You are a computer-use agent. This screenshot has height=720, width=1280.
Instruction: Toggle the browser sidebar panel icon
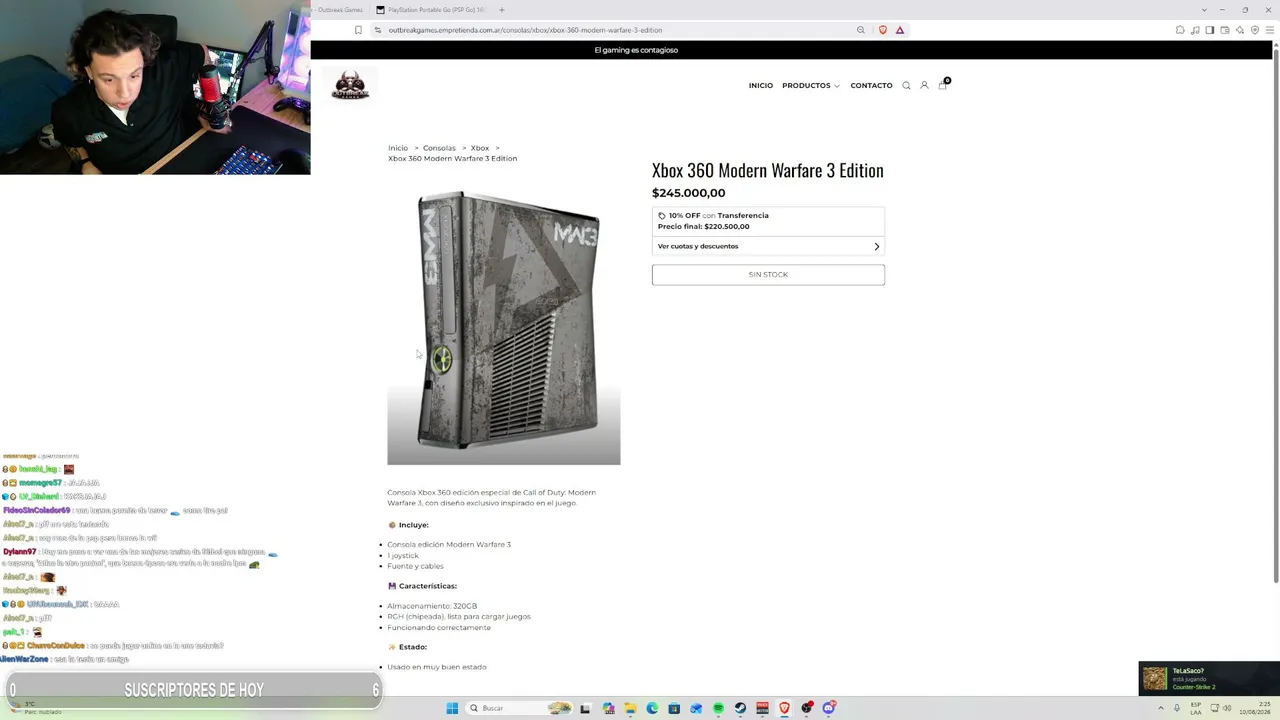(x=1209, y=30)
